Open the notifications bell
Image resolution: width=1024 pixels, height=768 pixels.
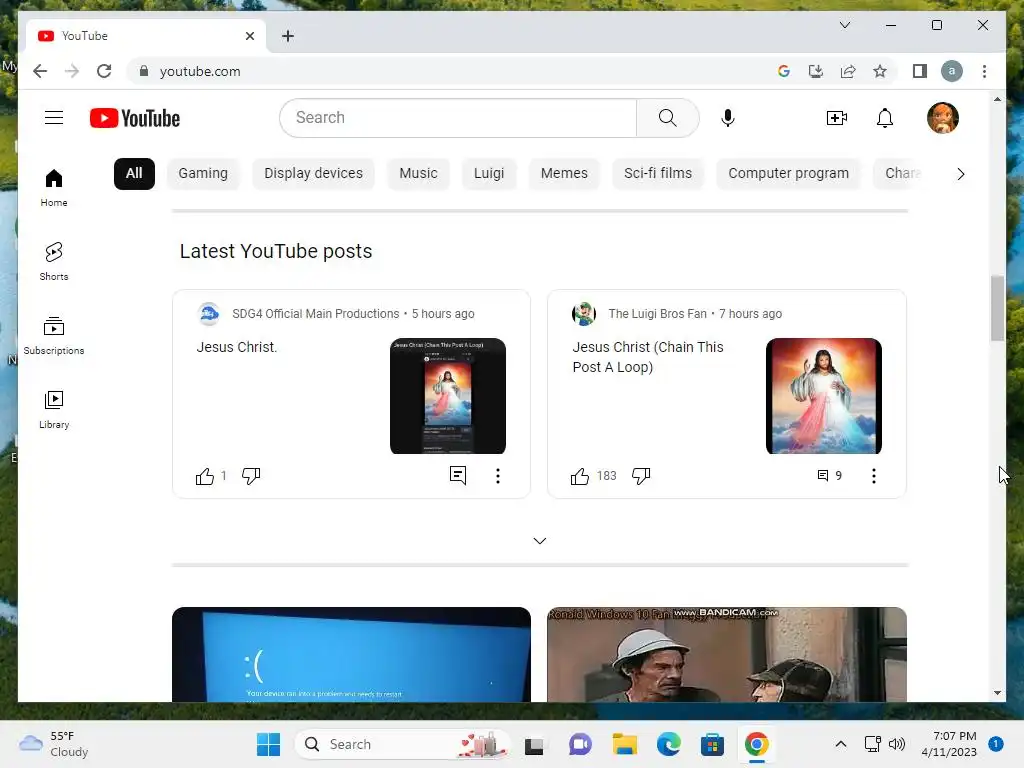tap(885, 118)
